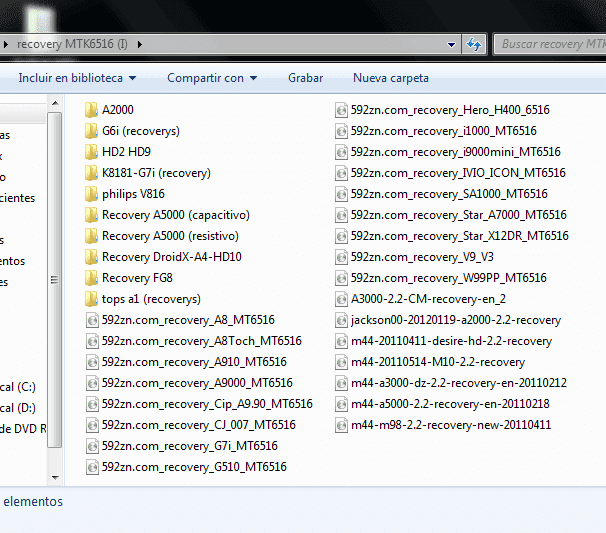Click the HD2 HD9 folder icon
Screen dimensions: 606x533
[x=91, y=152]
